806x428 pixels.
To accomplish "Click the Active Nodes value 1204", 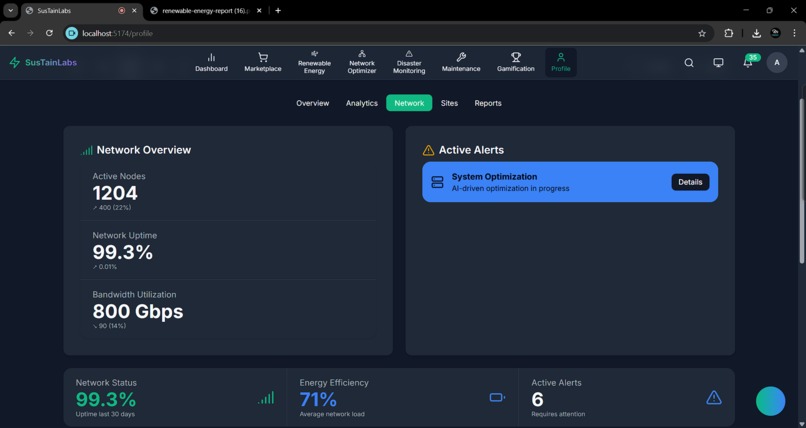I will [x=115, y=193].
